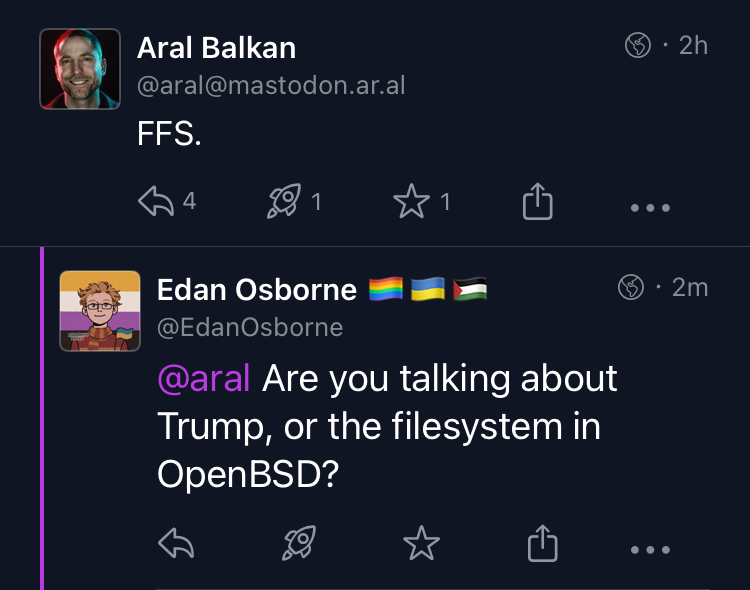This screenshot has width=750, height=590.
Task: Click the @aral mention link
Action: point(204,380)
